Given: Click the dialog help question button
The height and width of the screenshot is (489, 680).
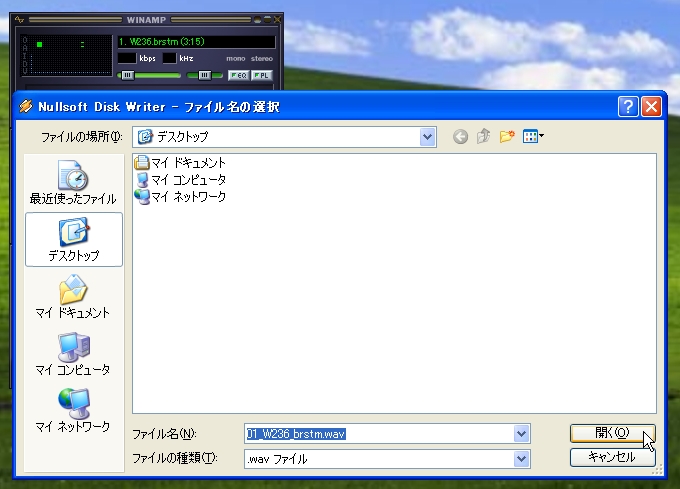Looking at the screenshot, I should pyautogui.click(x=628, y=107).
